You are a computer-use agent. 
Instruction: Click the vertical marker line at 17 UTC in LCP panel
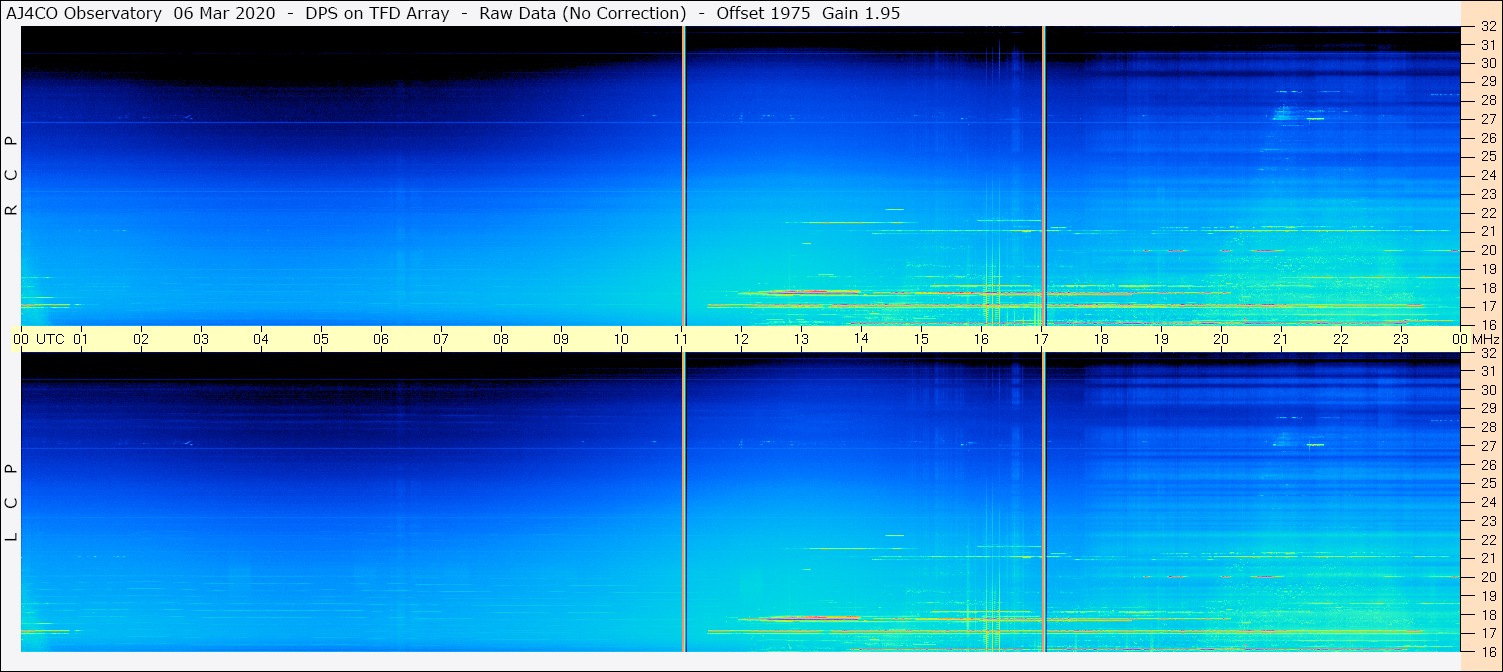(x=1044, y=502)
